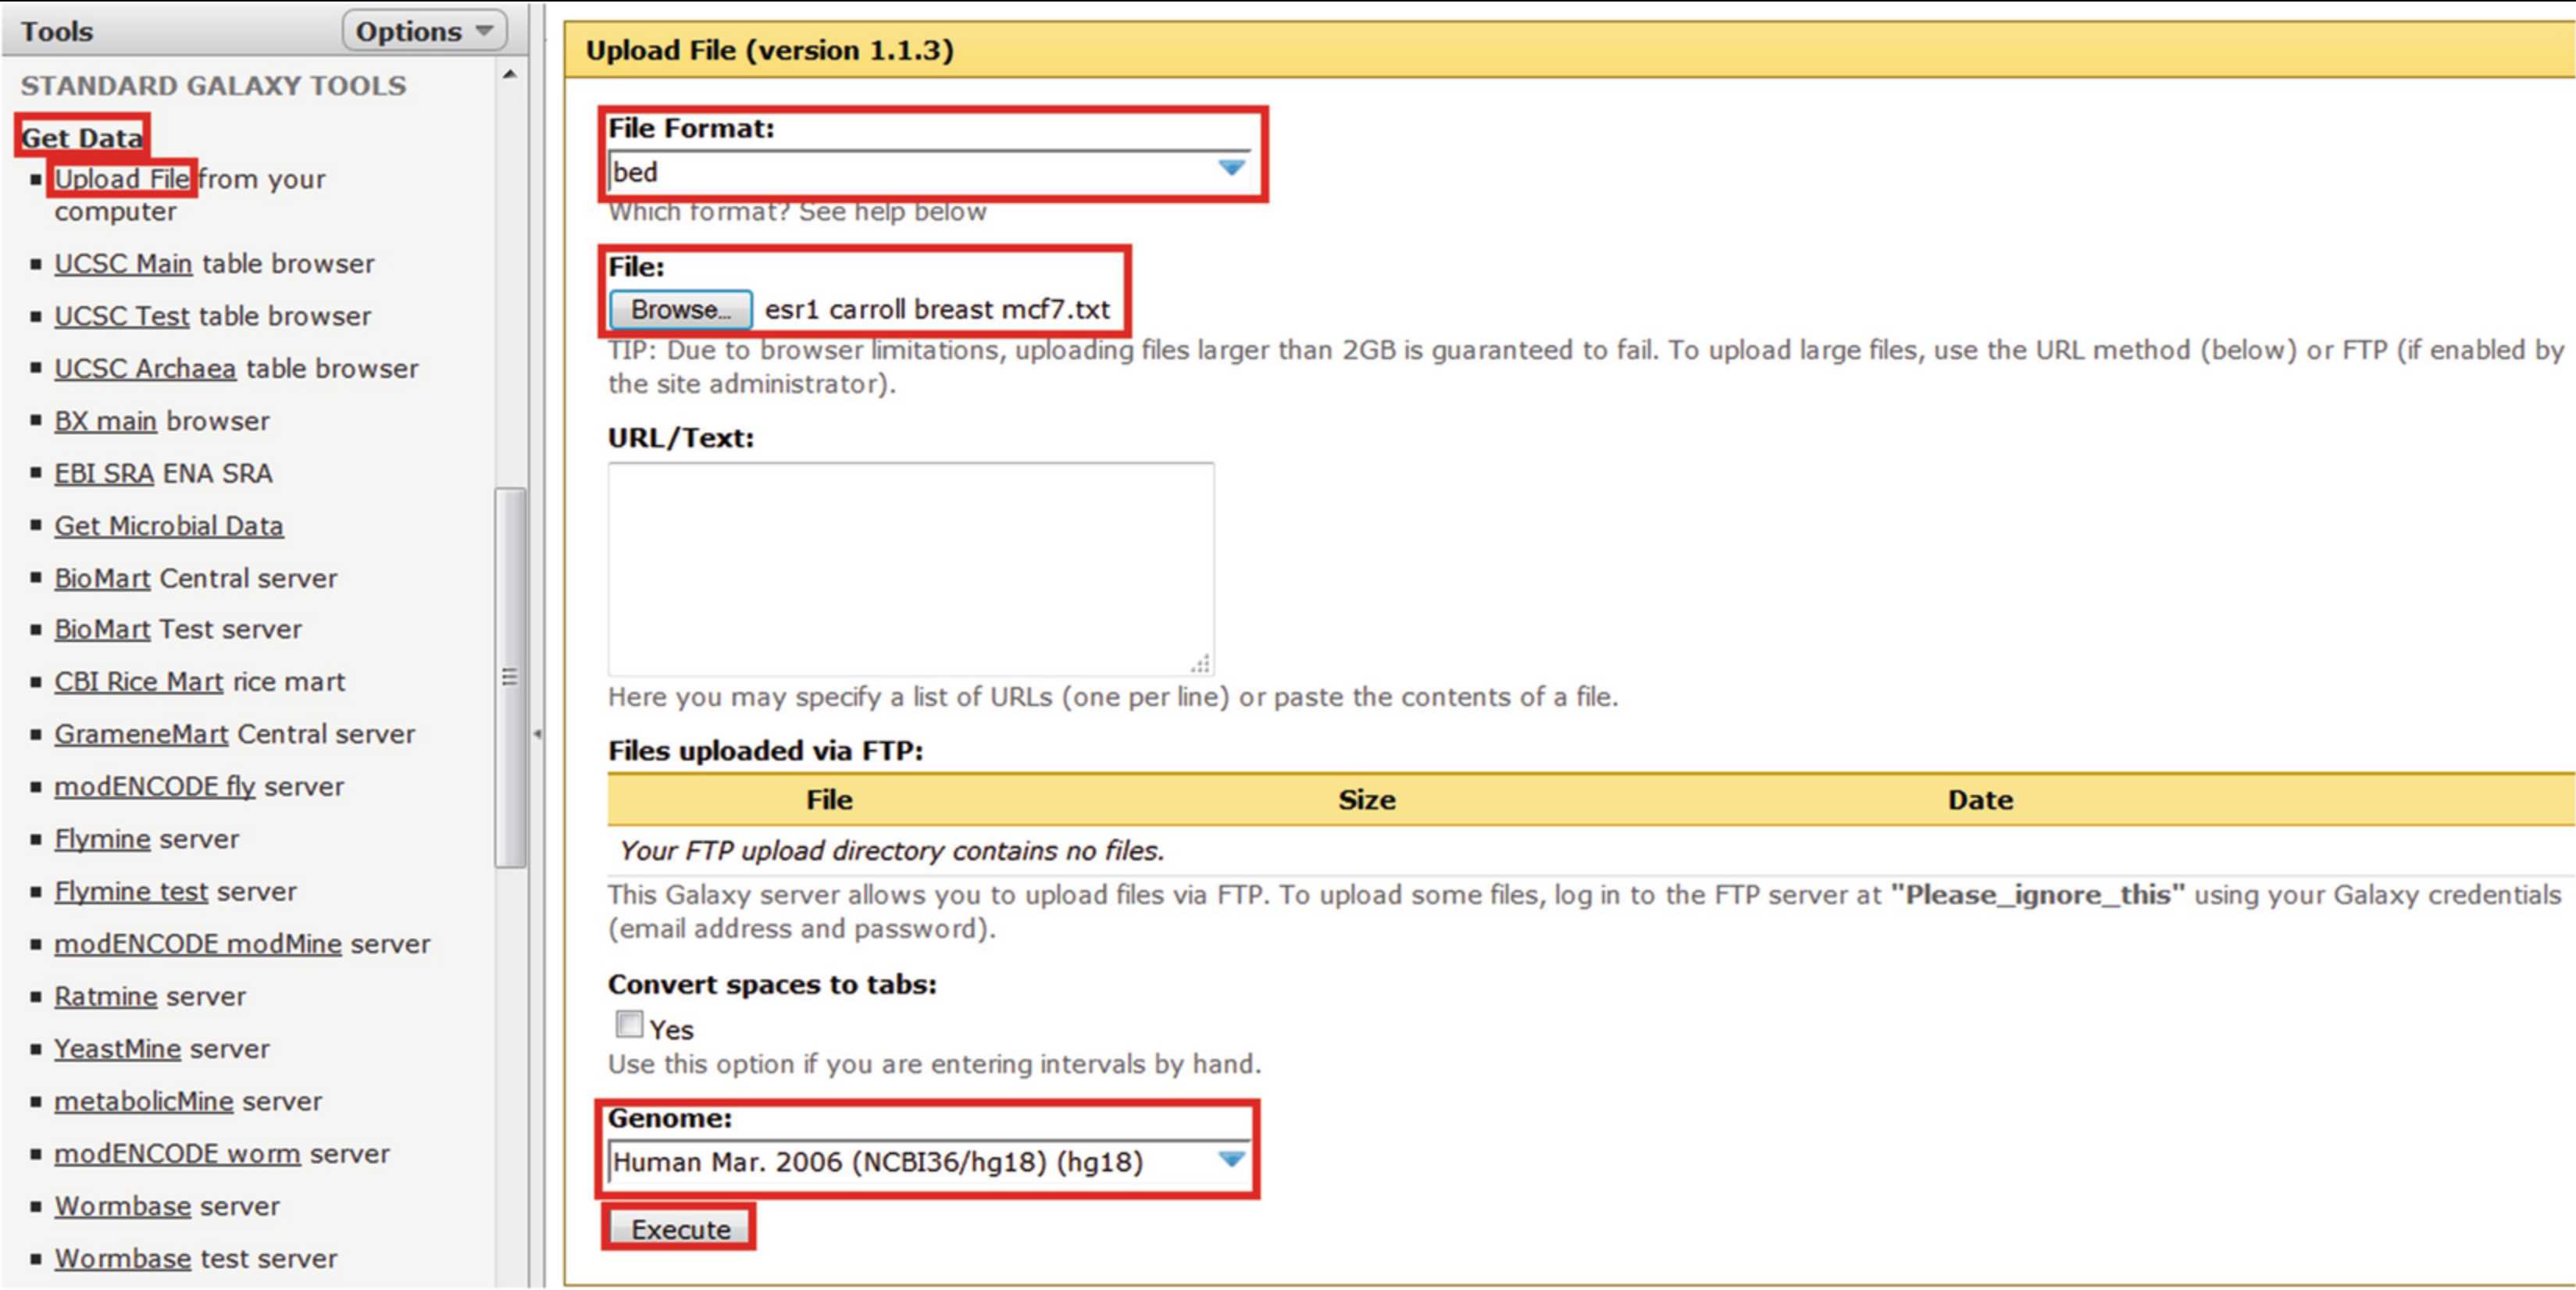The image size is (2576, 1290).
Task: Click inside the URL/Text text area
Action: pos(911,569)
